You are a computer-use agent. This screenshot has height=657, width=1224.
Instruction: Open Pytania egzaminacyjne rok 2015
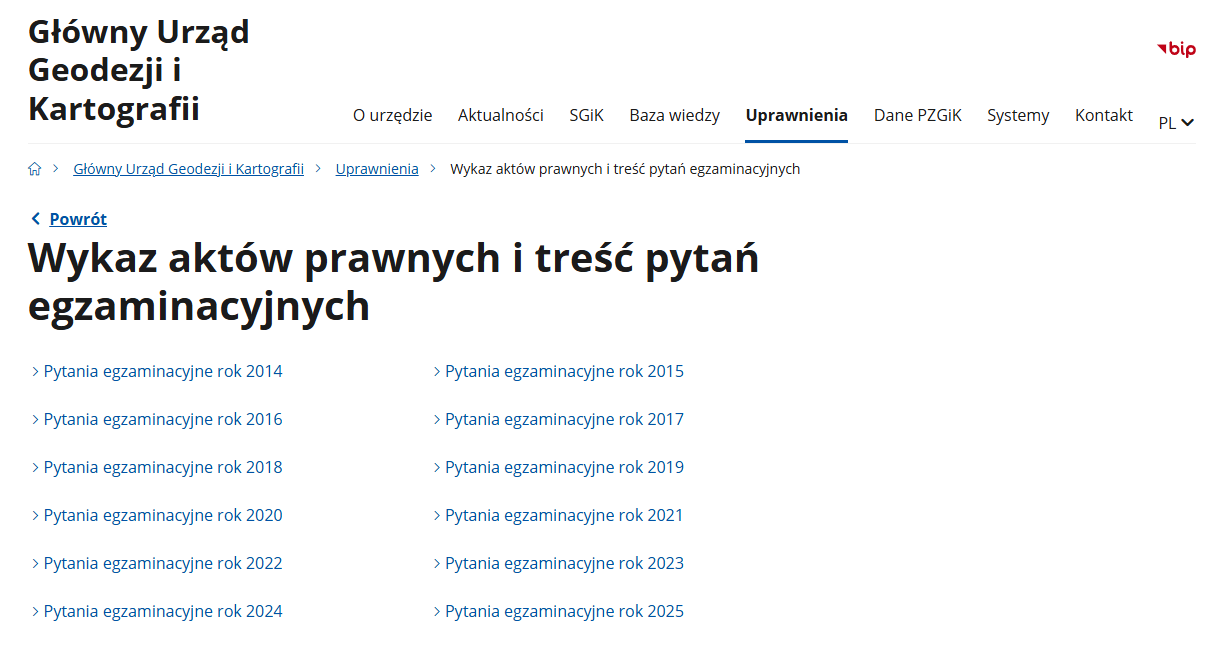(564, 371)
